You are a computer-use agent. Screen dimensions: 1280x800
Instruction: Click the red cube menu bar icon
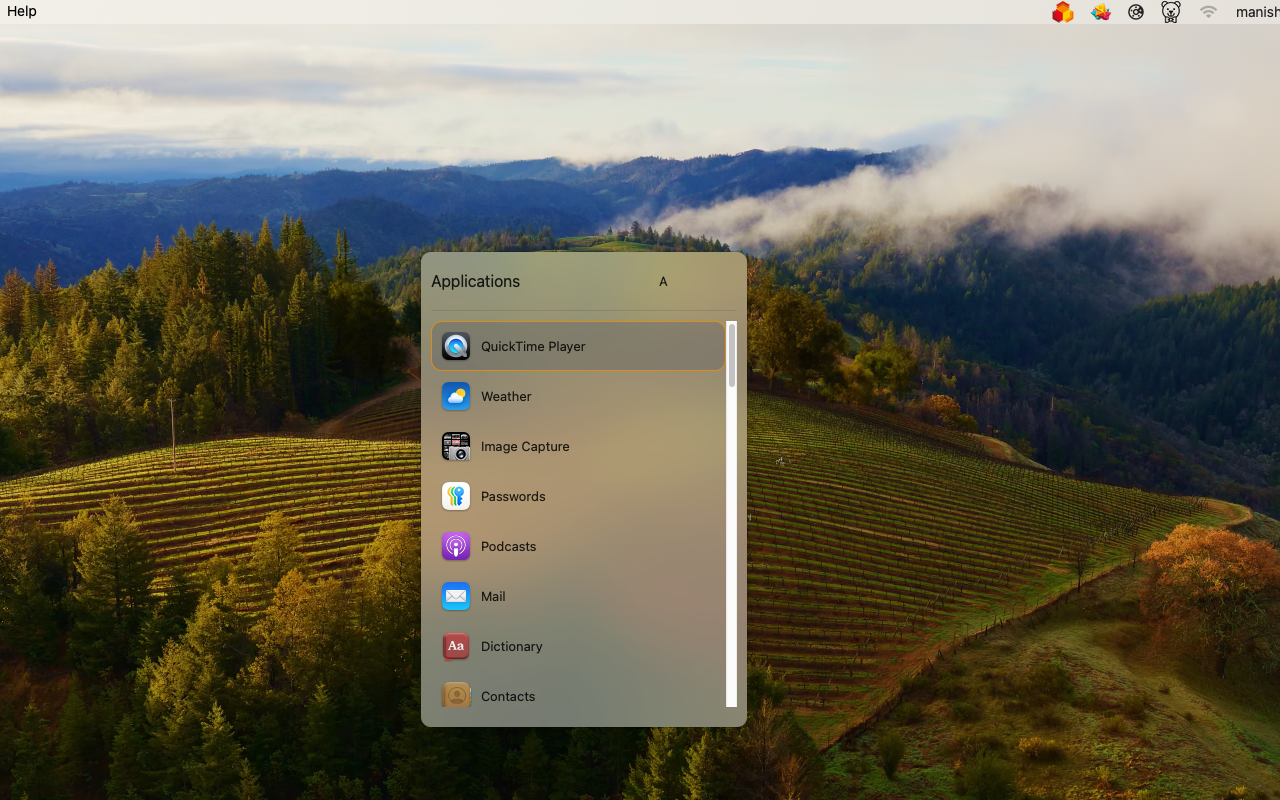1062,12
